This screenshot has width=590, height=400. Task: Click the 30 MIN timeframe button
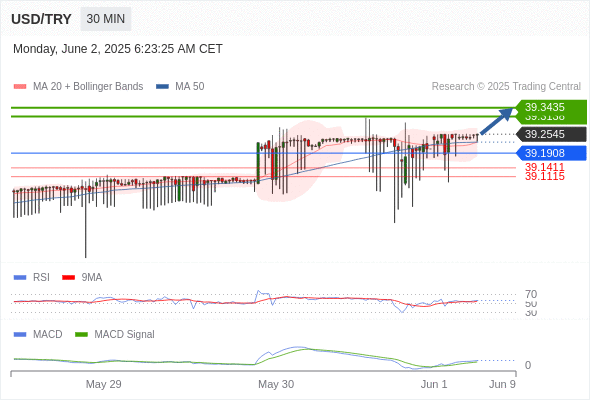click(106, 19)
